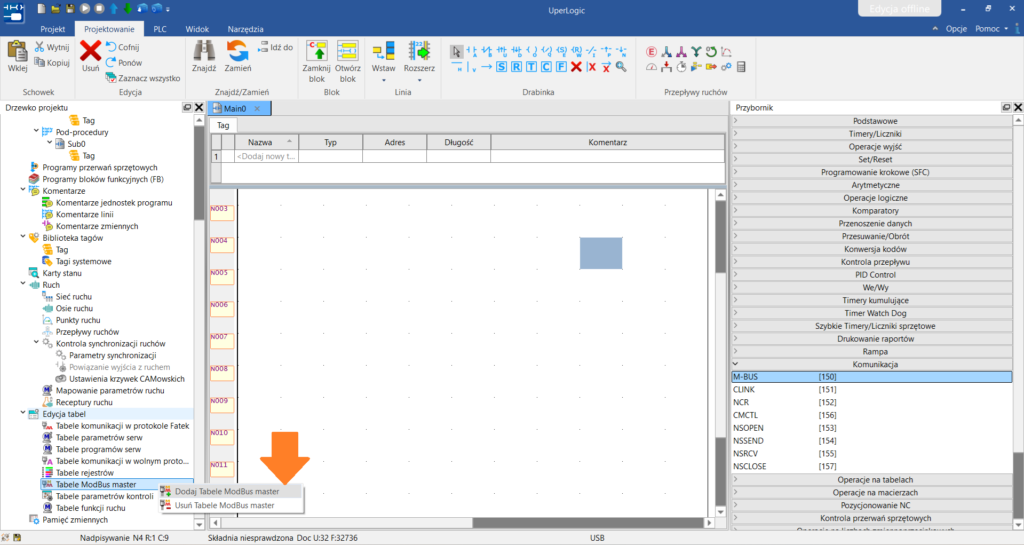Click the stopwatch icon in Przepływy ruchów
This screenshot has height=545, width=1024.
click(681, 67)
